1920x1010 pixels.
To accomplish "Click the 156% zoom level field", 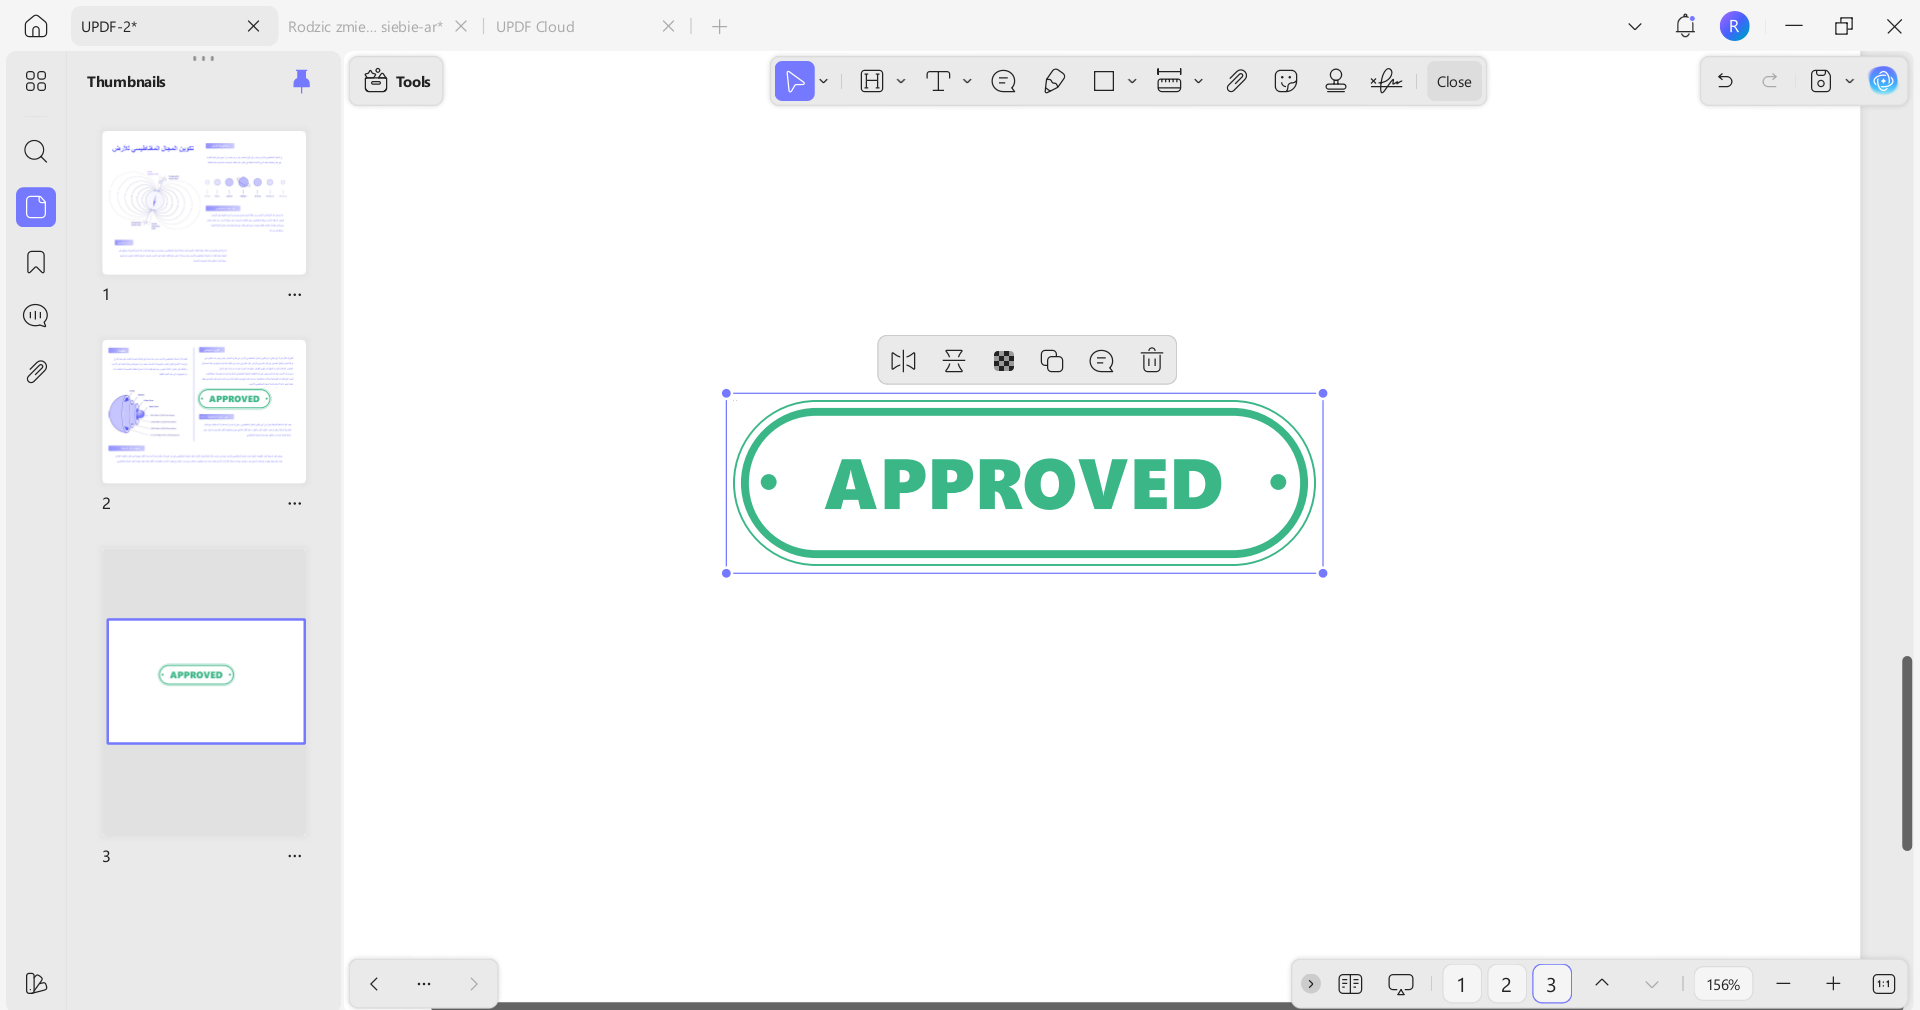I will click(1723, 984).
